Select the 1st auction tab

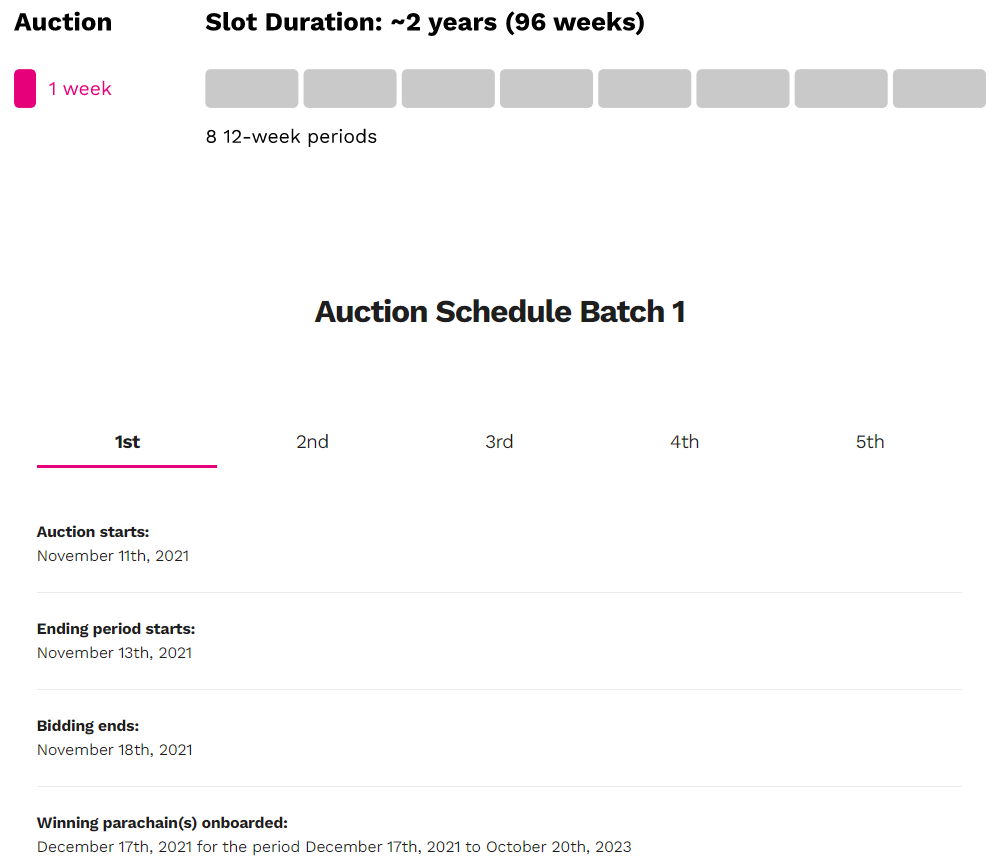127,442
